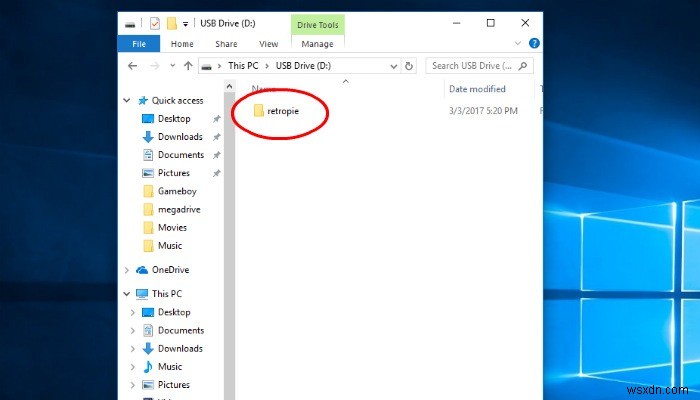Select the retropie folder
The width and height of the screenshot is (700, 400).
coord(277,111)
